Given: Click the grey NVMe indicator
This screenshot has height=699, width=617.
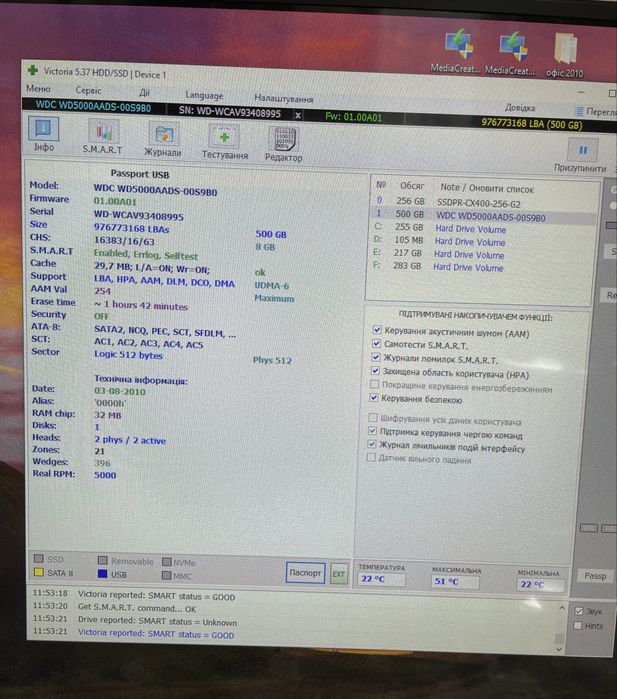Looking at the screenshot, I should coord(167,562).
